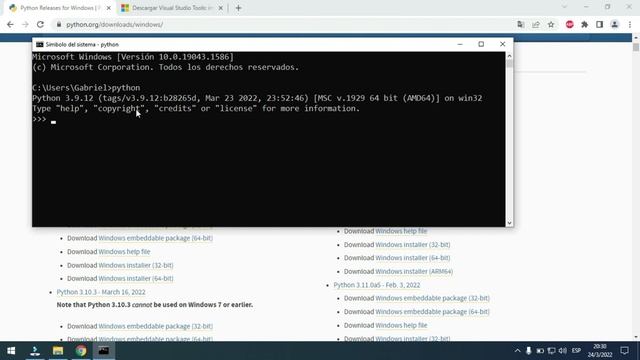Click the ESP language indicator

576,351
